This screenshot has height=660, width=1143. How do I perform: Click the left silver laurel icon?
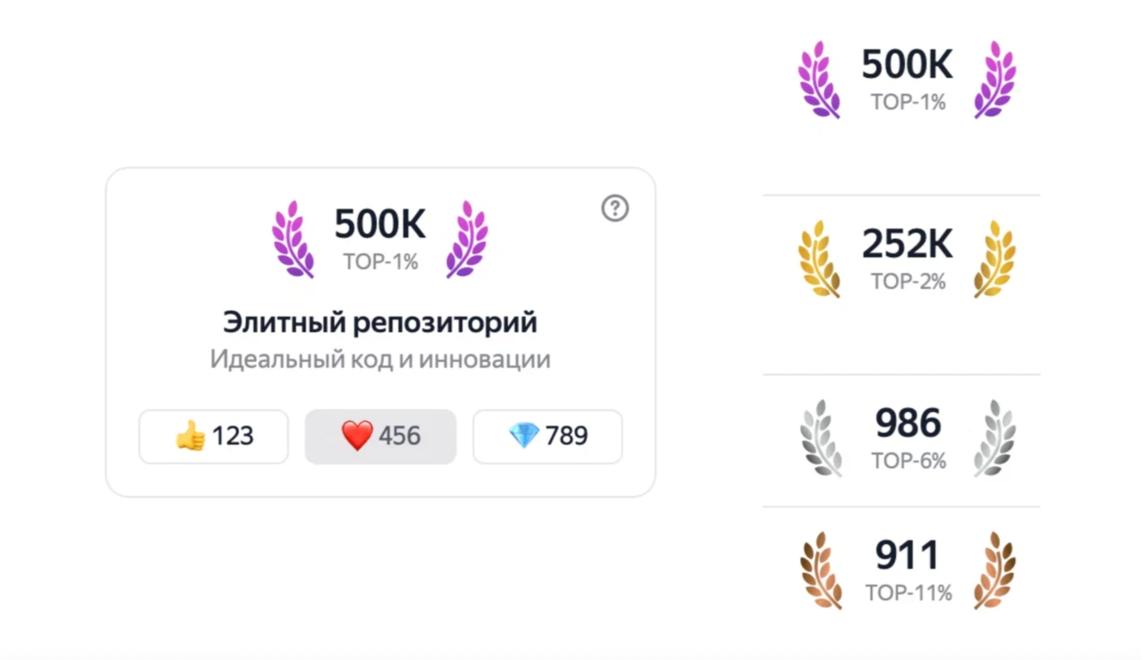tap(821, 437)
